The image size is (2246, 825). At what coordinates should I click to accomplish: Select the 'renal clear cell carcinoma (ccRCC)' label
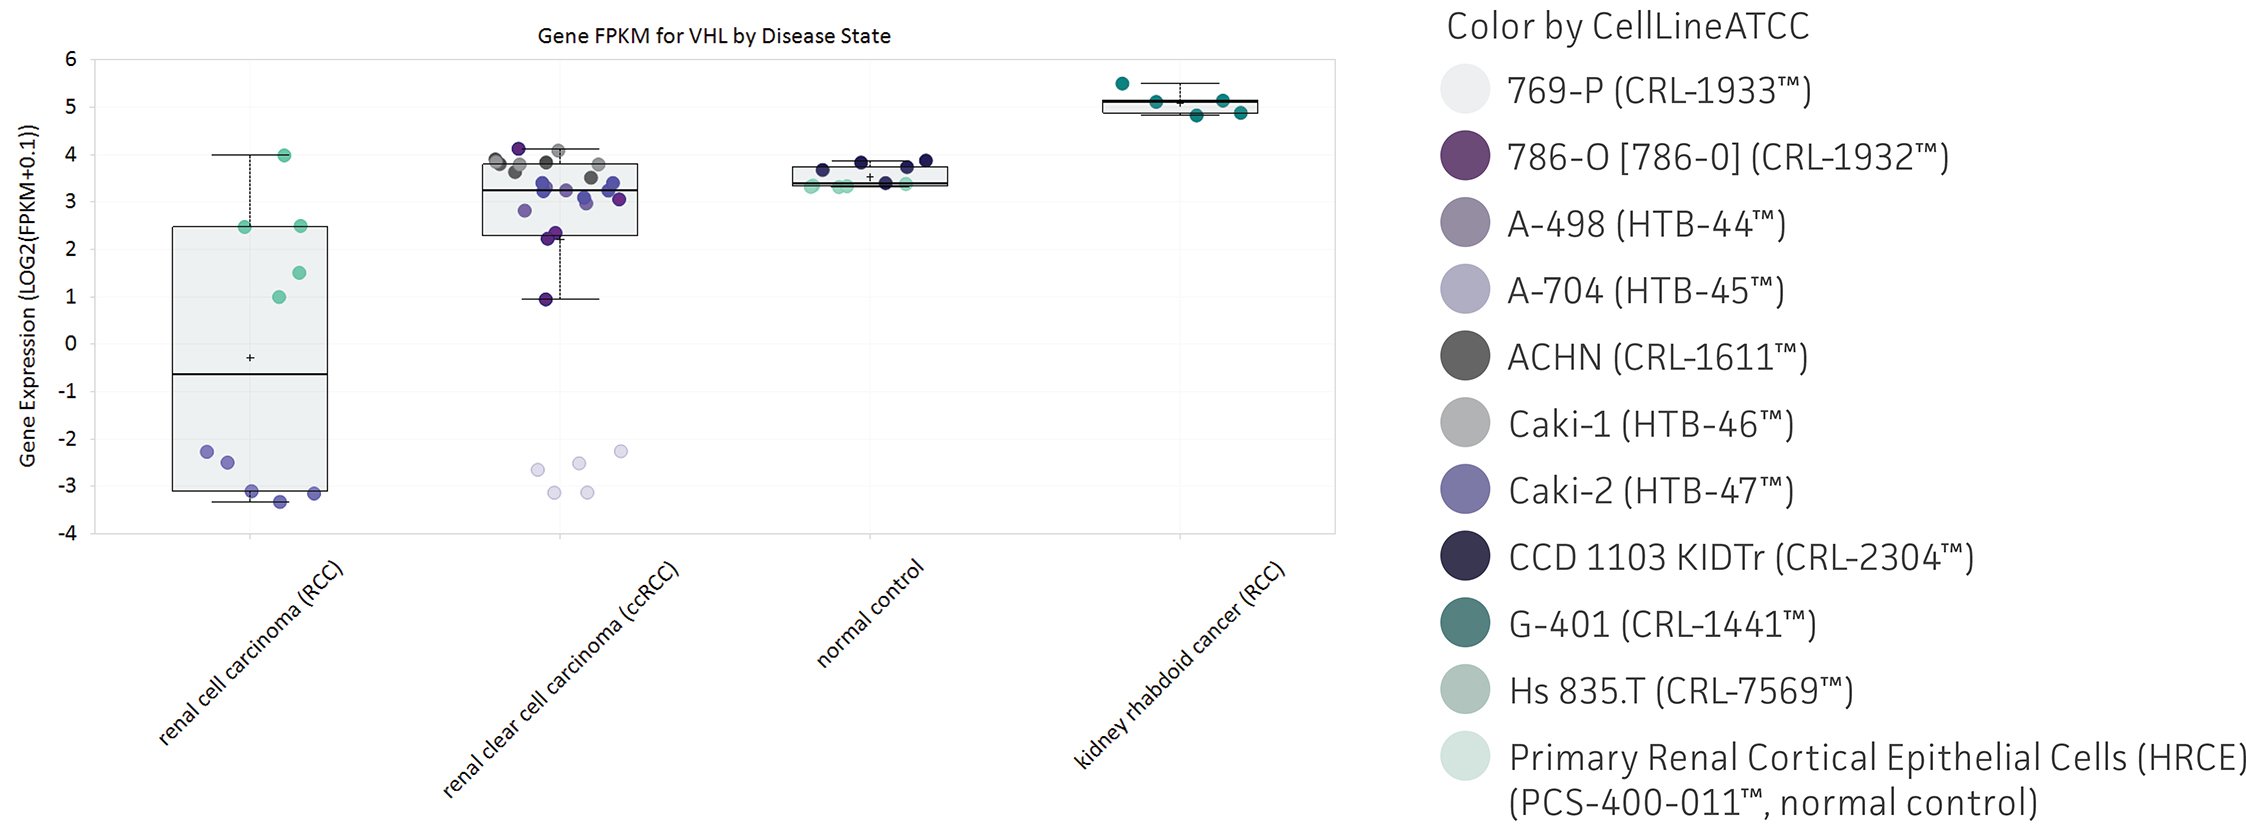pyautogui.click(x=560, y=680)
